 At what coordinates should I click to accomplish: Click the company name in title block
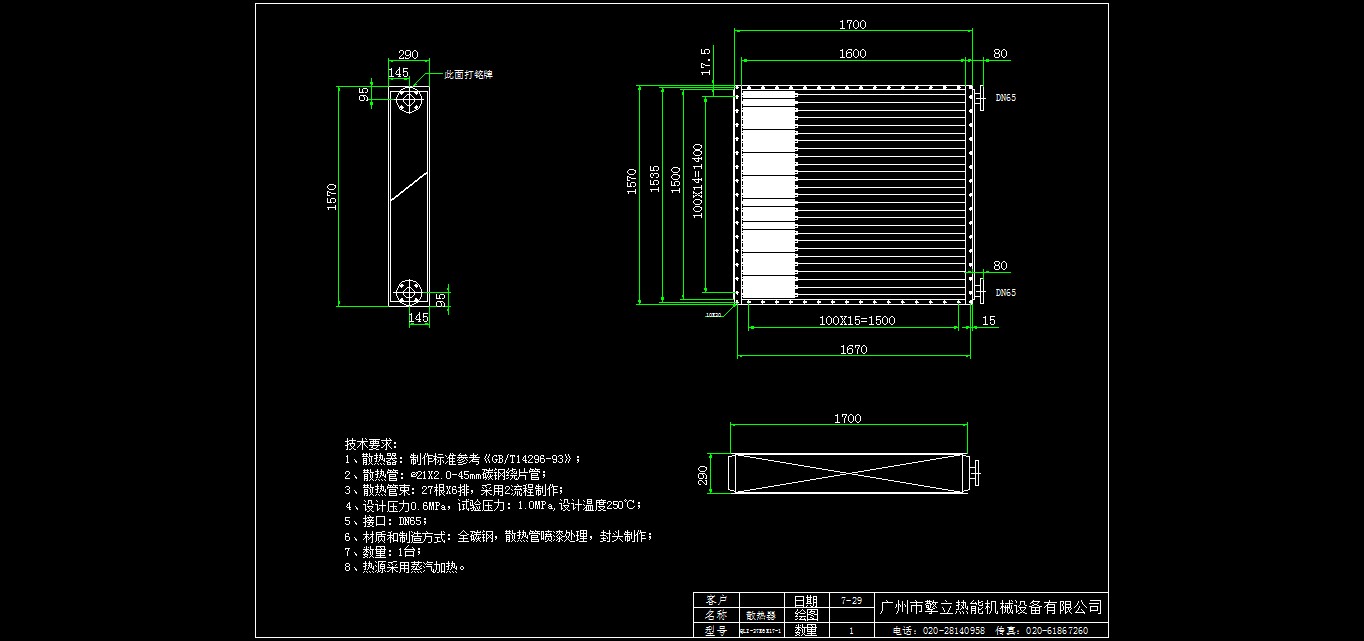pyautogui.click(x=990, y=607)
